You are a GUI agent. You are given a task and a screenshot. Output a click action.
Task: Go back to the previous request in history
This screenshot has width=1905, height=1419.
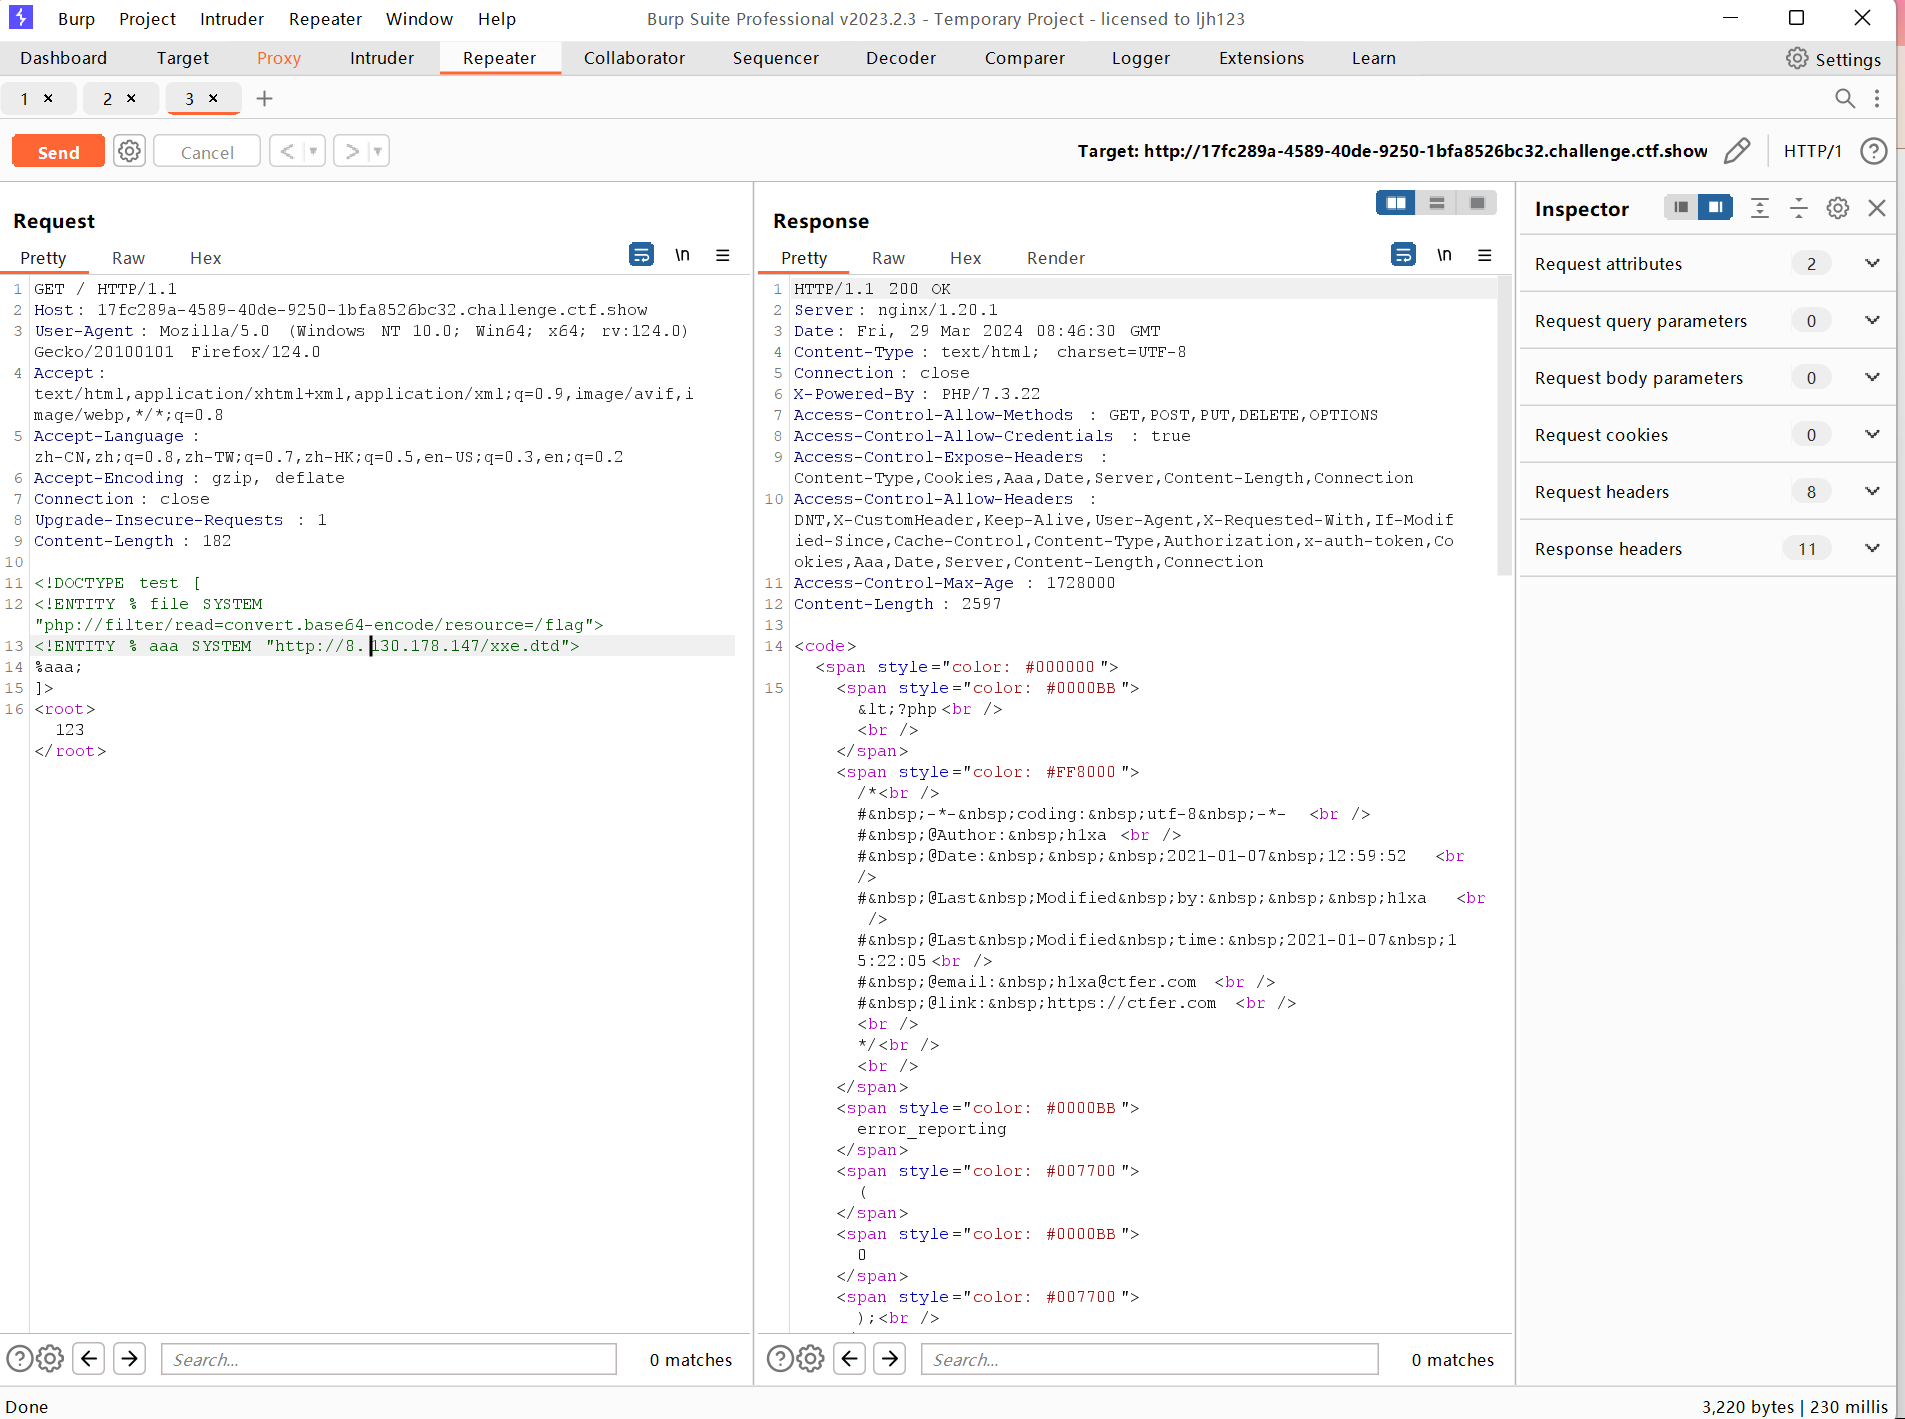[287, 151]
